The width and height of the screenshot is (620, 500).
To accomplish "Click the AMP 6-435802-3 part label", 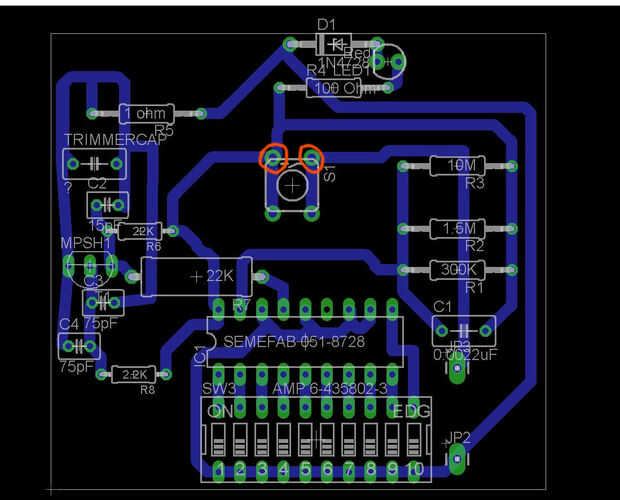I will click(x=330, y=389).
